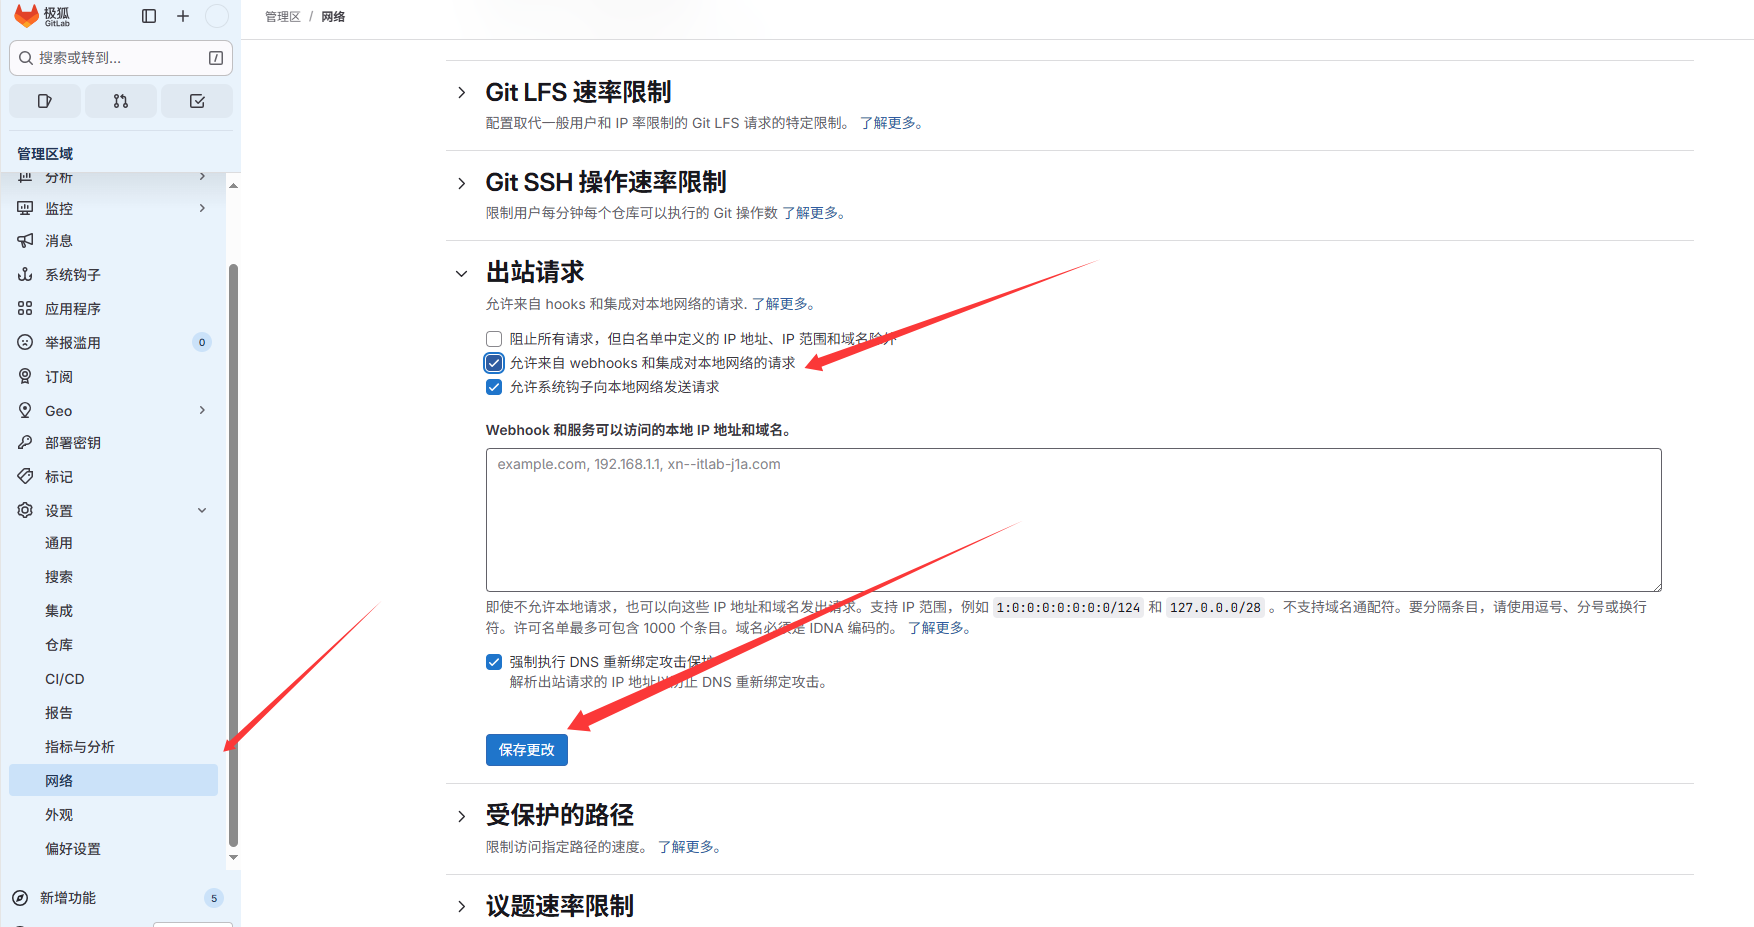Click the sidebar scroll-down arrow
The height and width of the screenshot is (927, 1754).
point(233,857)
